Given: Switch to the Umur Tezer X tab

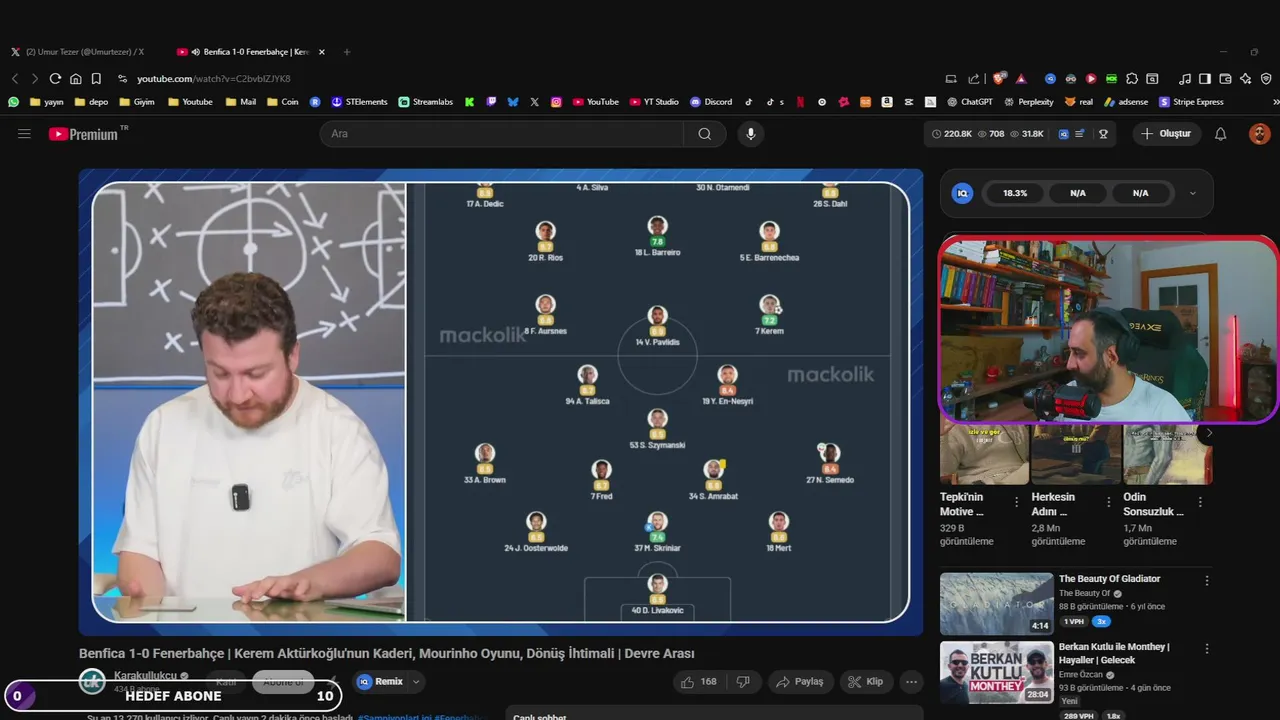Looking at the screenshot, I should (78, 52).
